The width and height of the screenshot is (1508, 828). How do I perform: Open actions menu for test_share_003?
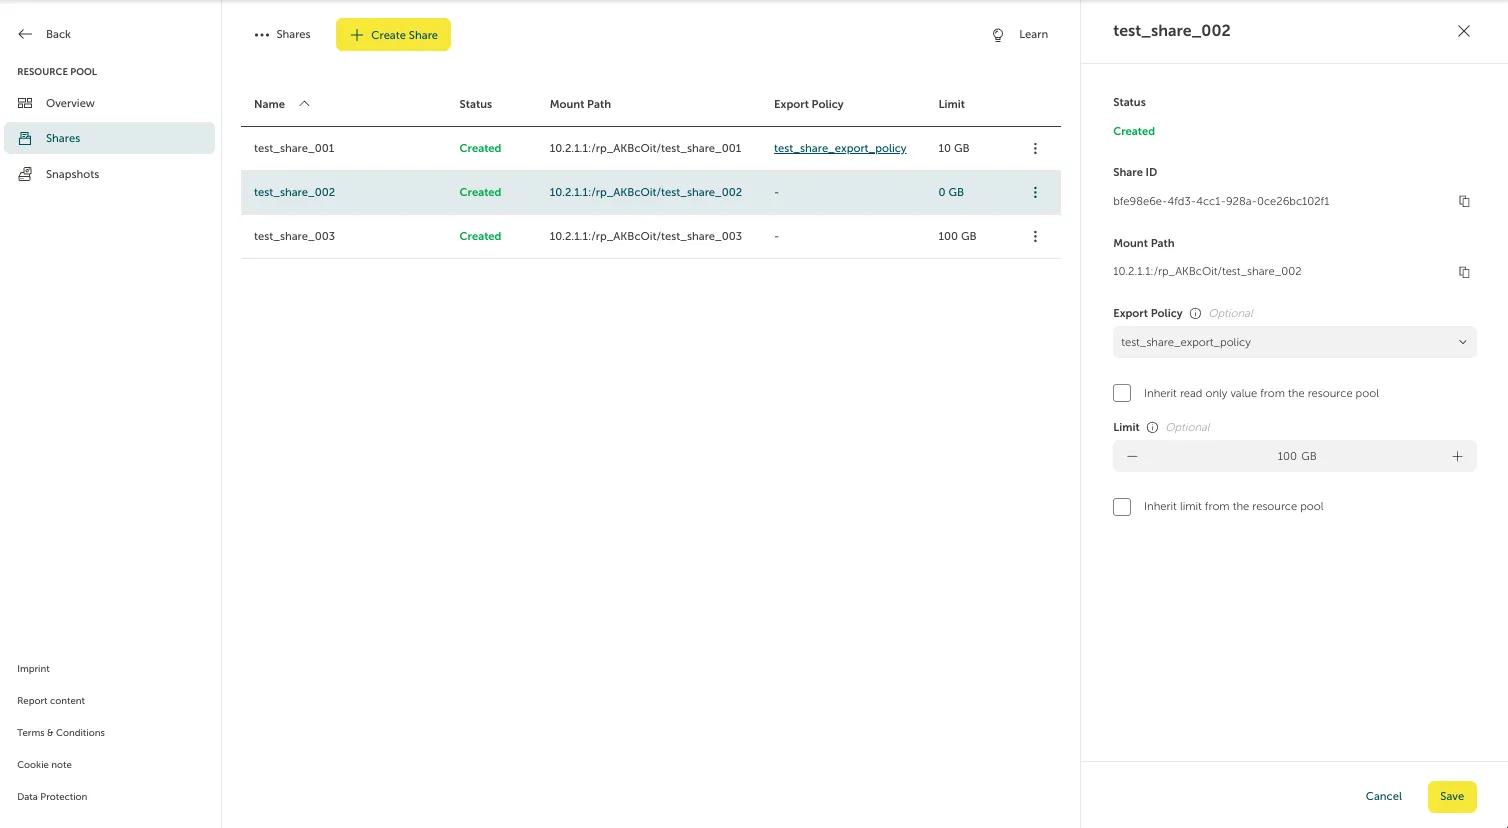(1035, 237)
